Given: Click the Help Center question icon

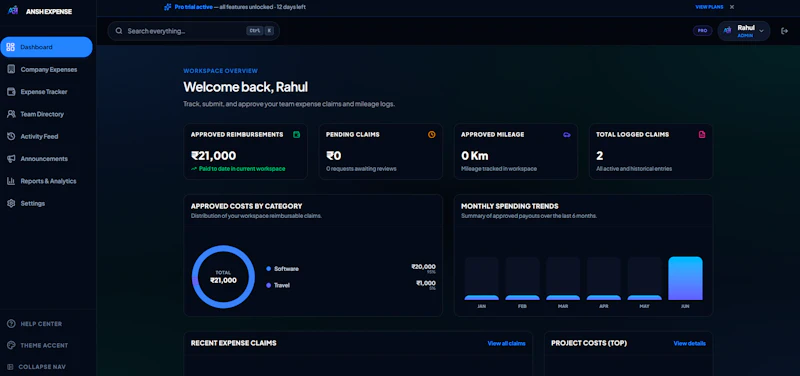Looking at the screenshot, I should point(11,324).
